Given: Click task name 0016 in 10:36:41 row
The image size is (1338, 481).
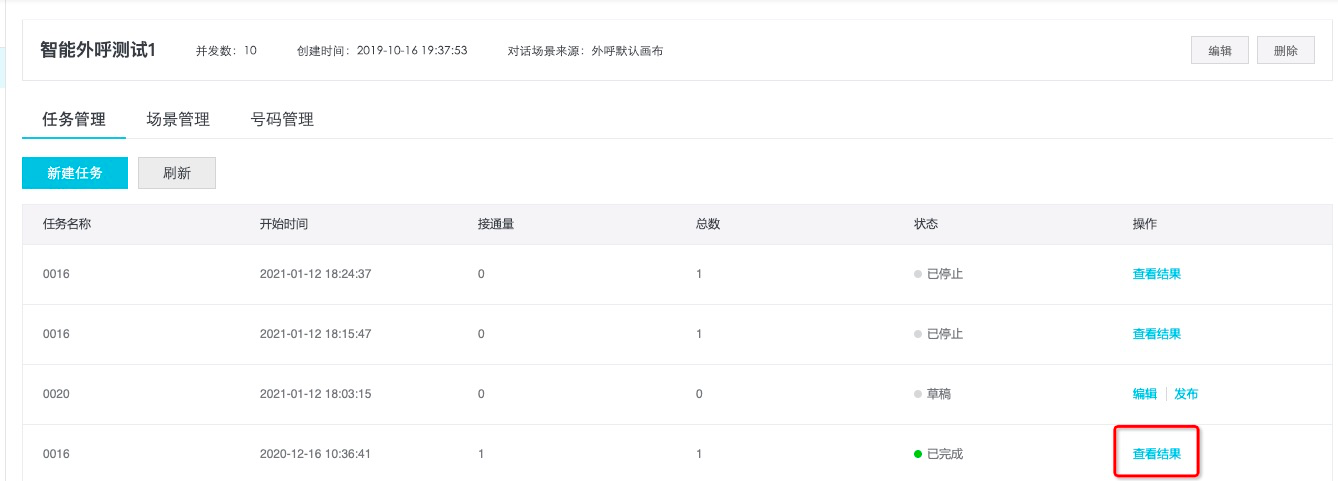Looking at the screenshot, I should [56, 454].
